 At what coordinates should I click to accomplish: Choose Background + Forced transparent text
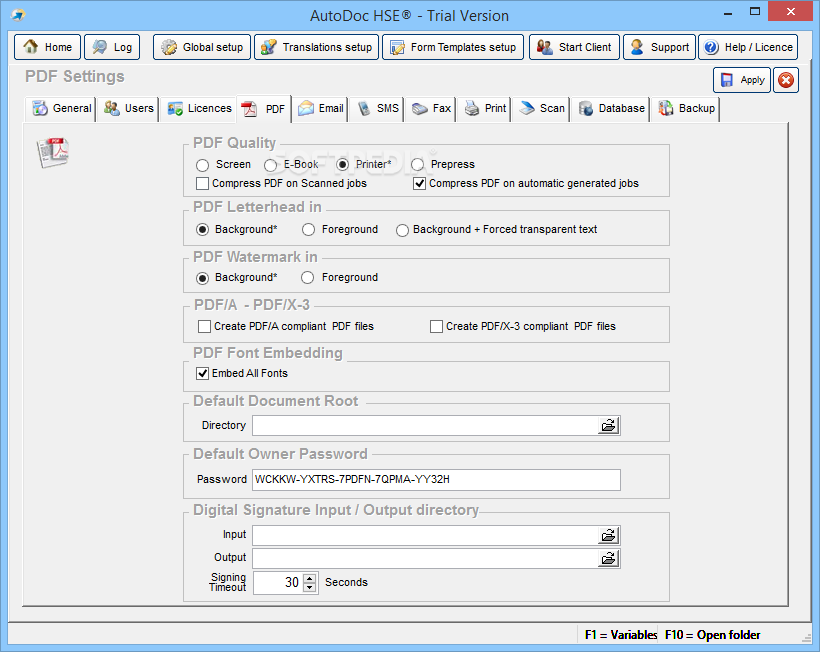tap(402, 230)
